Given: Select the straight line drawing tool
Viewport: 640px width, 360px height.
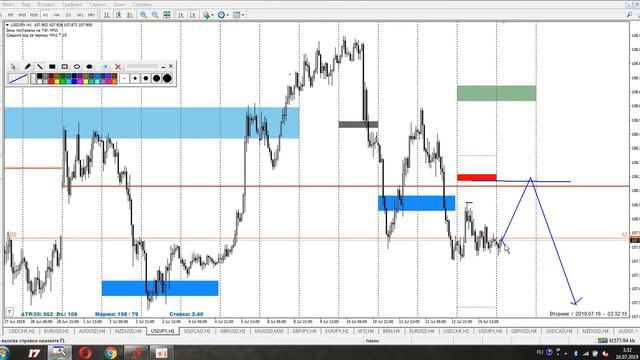Looking at the screenshot, I should pos(40,67).
